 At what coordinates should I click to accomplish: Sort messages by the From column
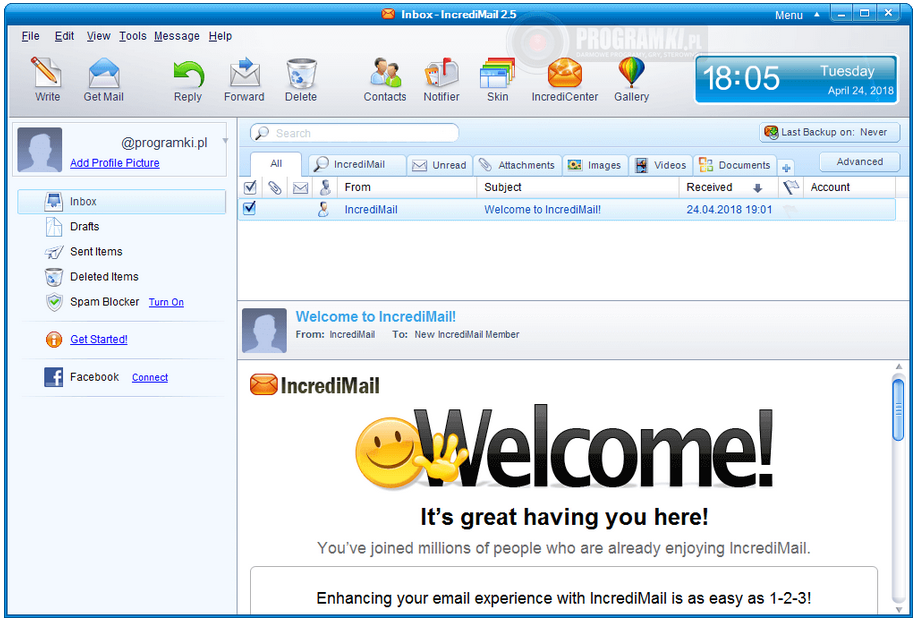coord(407,188)
